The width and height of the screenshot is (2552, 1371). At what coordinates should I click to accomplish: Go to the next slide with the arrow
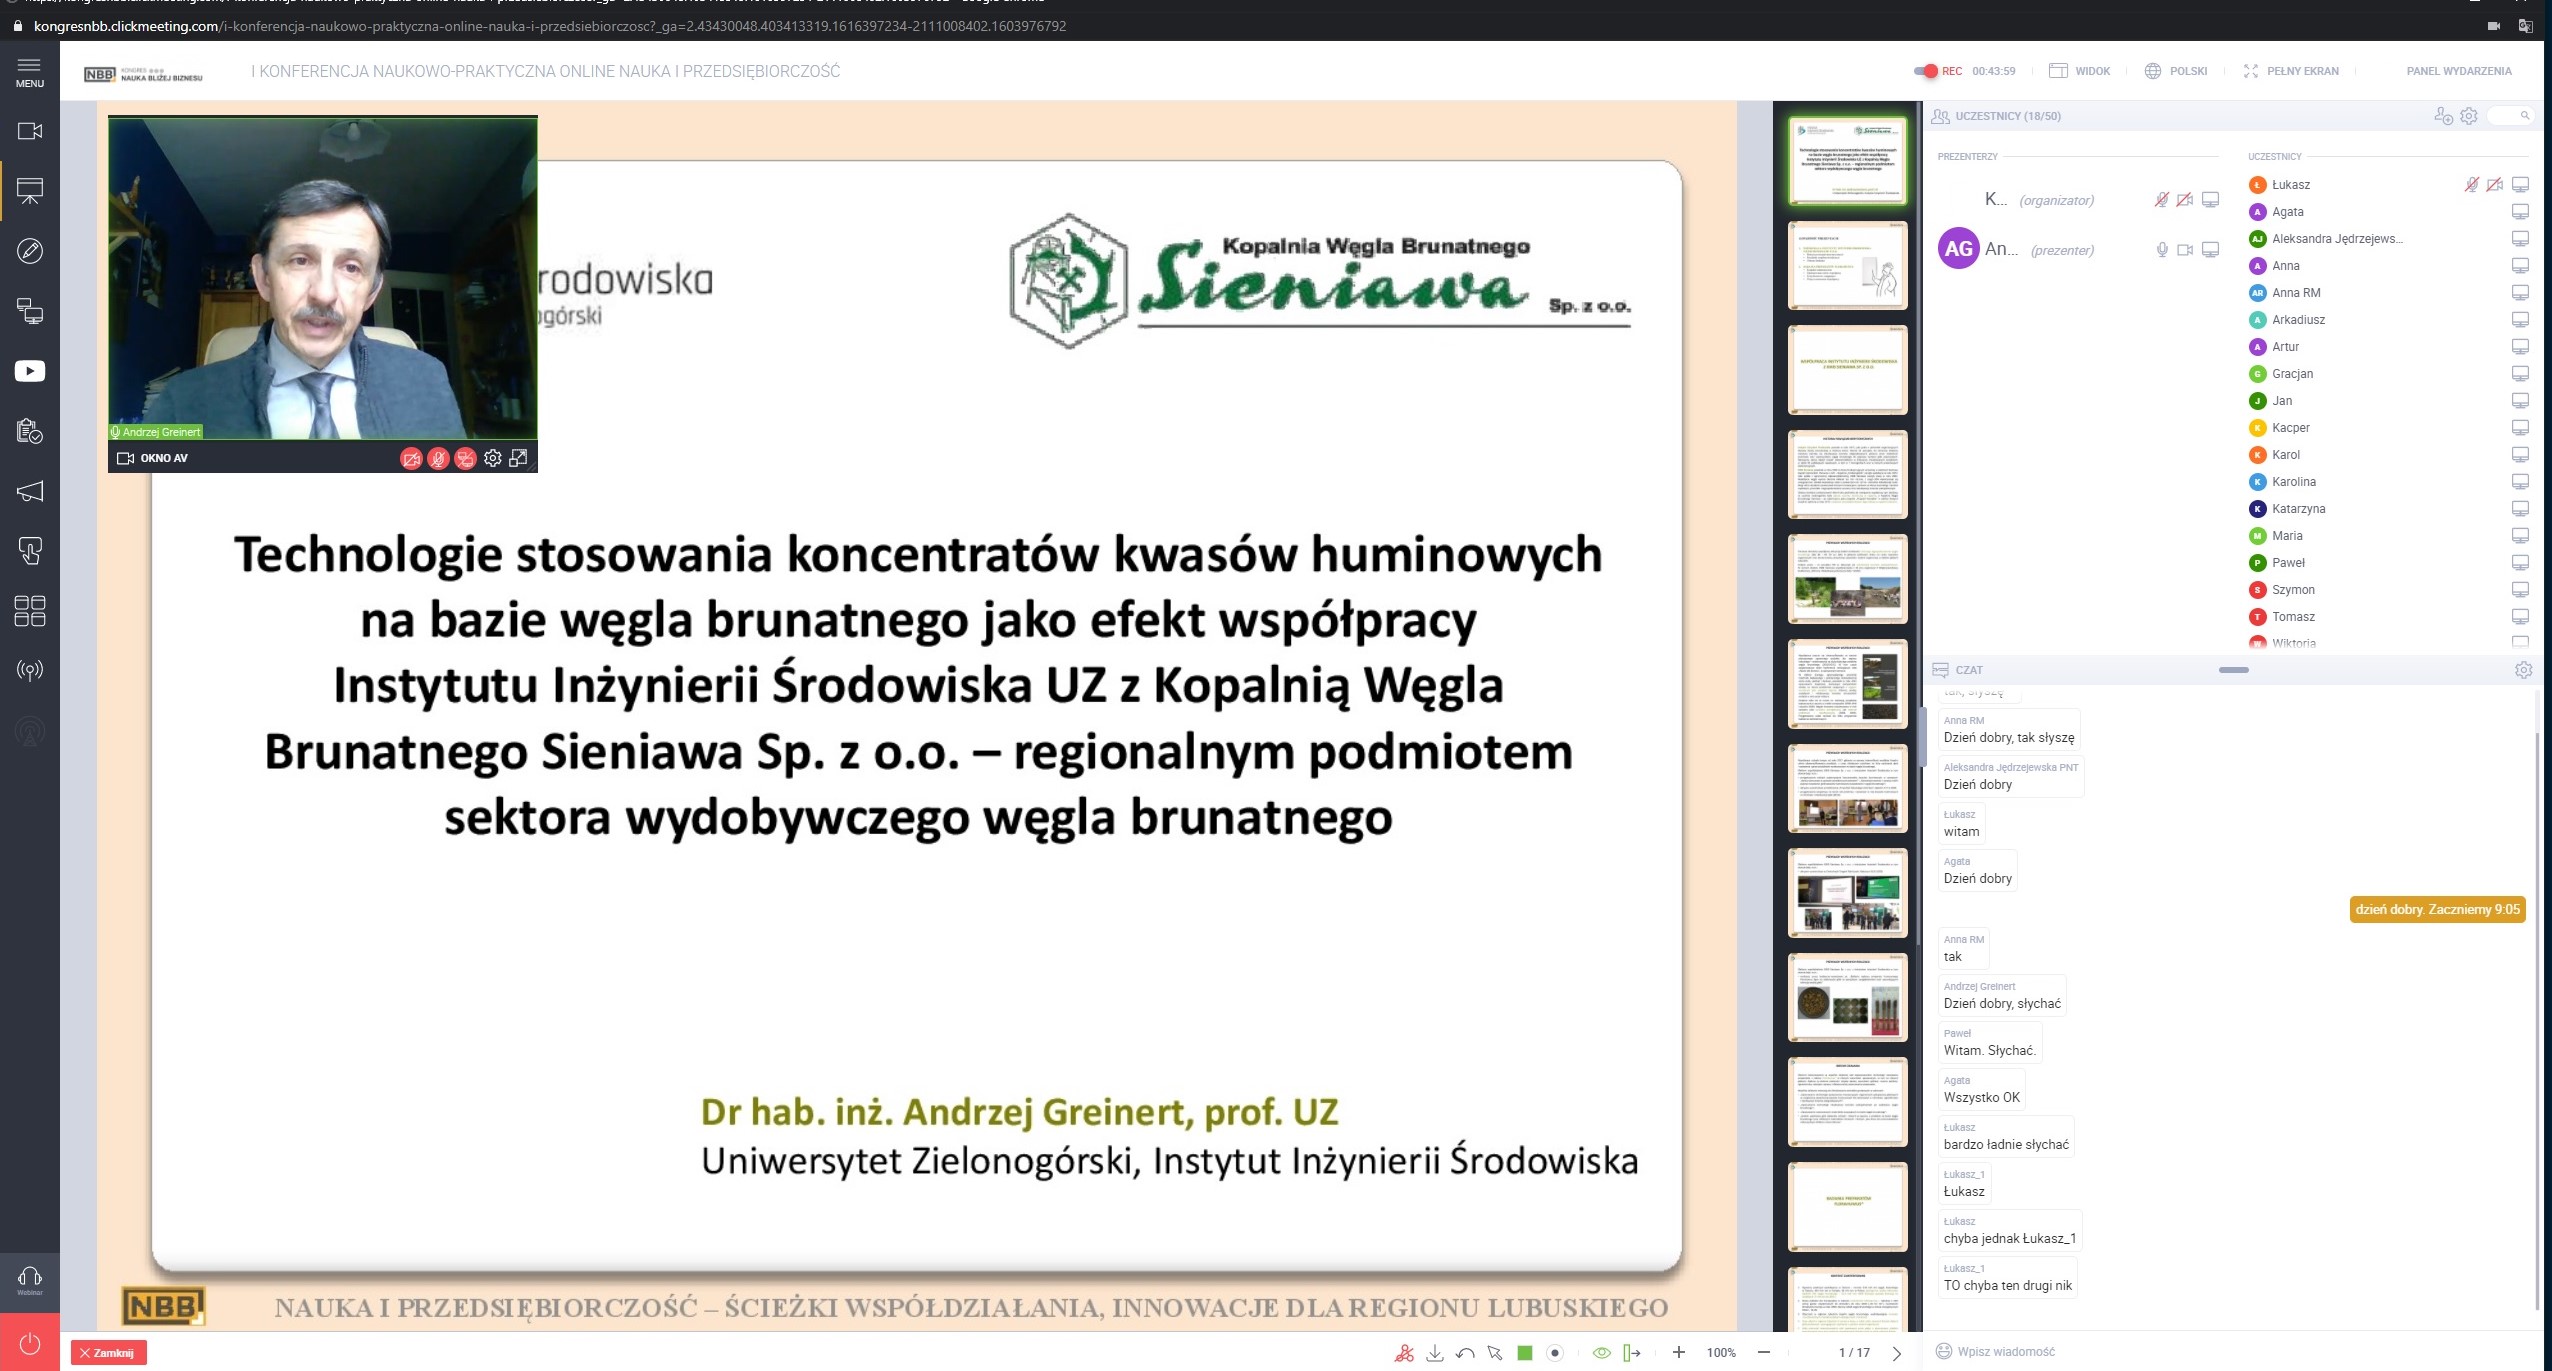(x=1897, y=1353)
